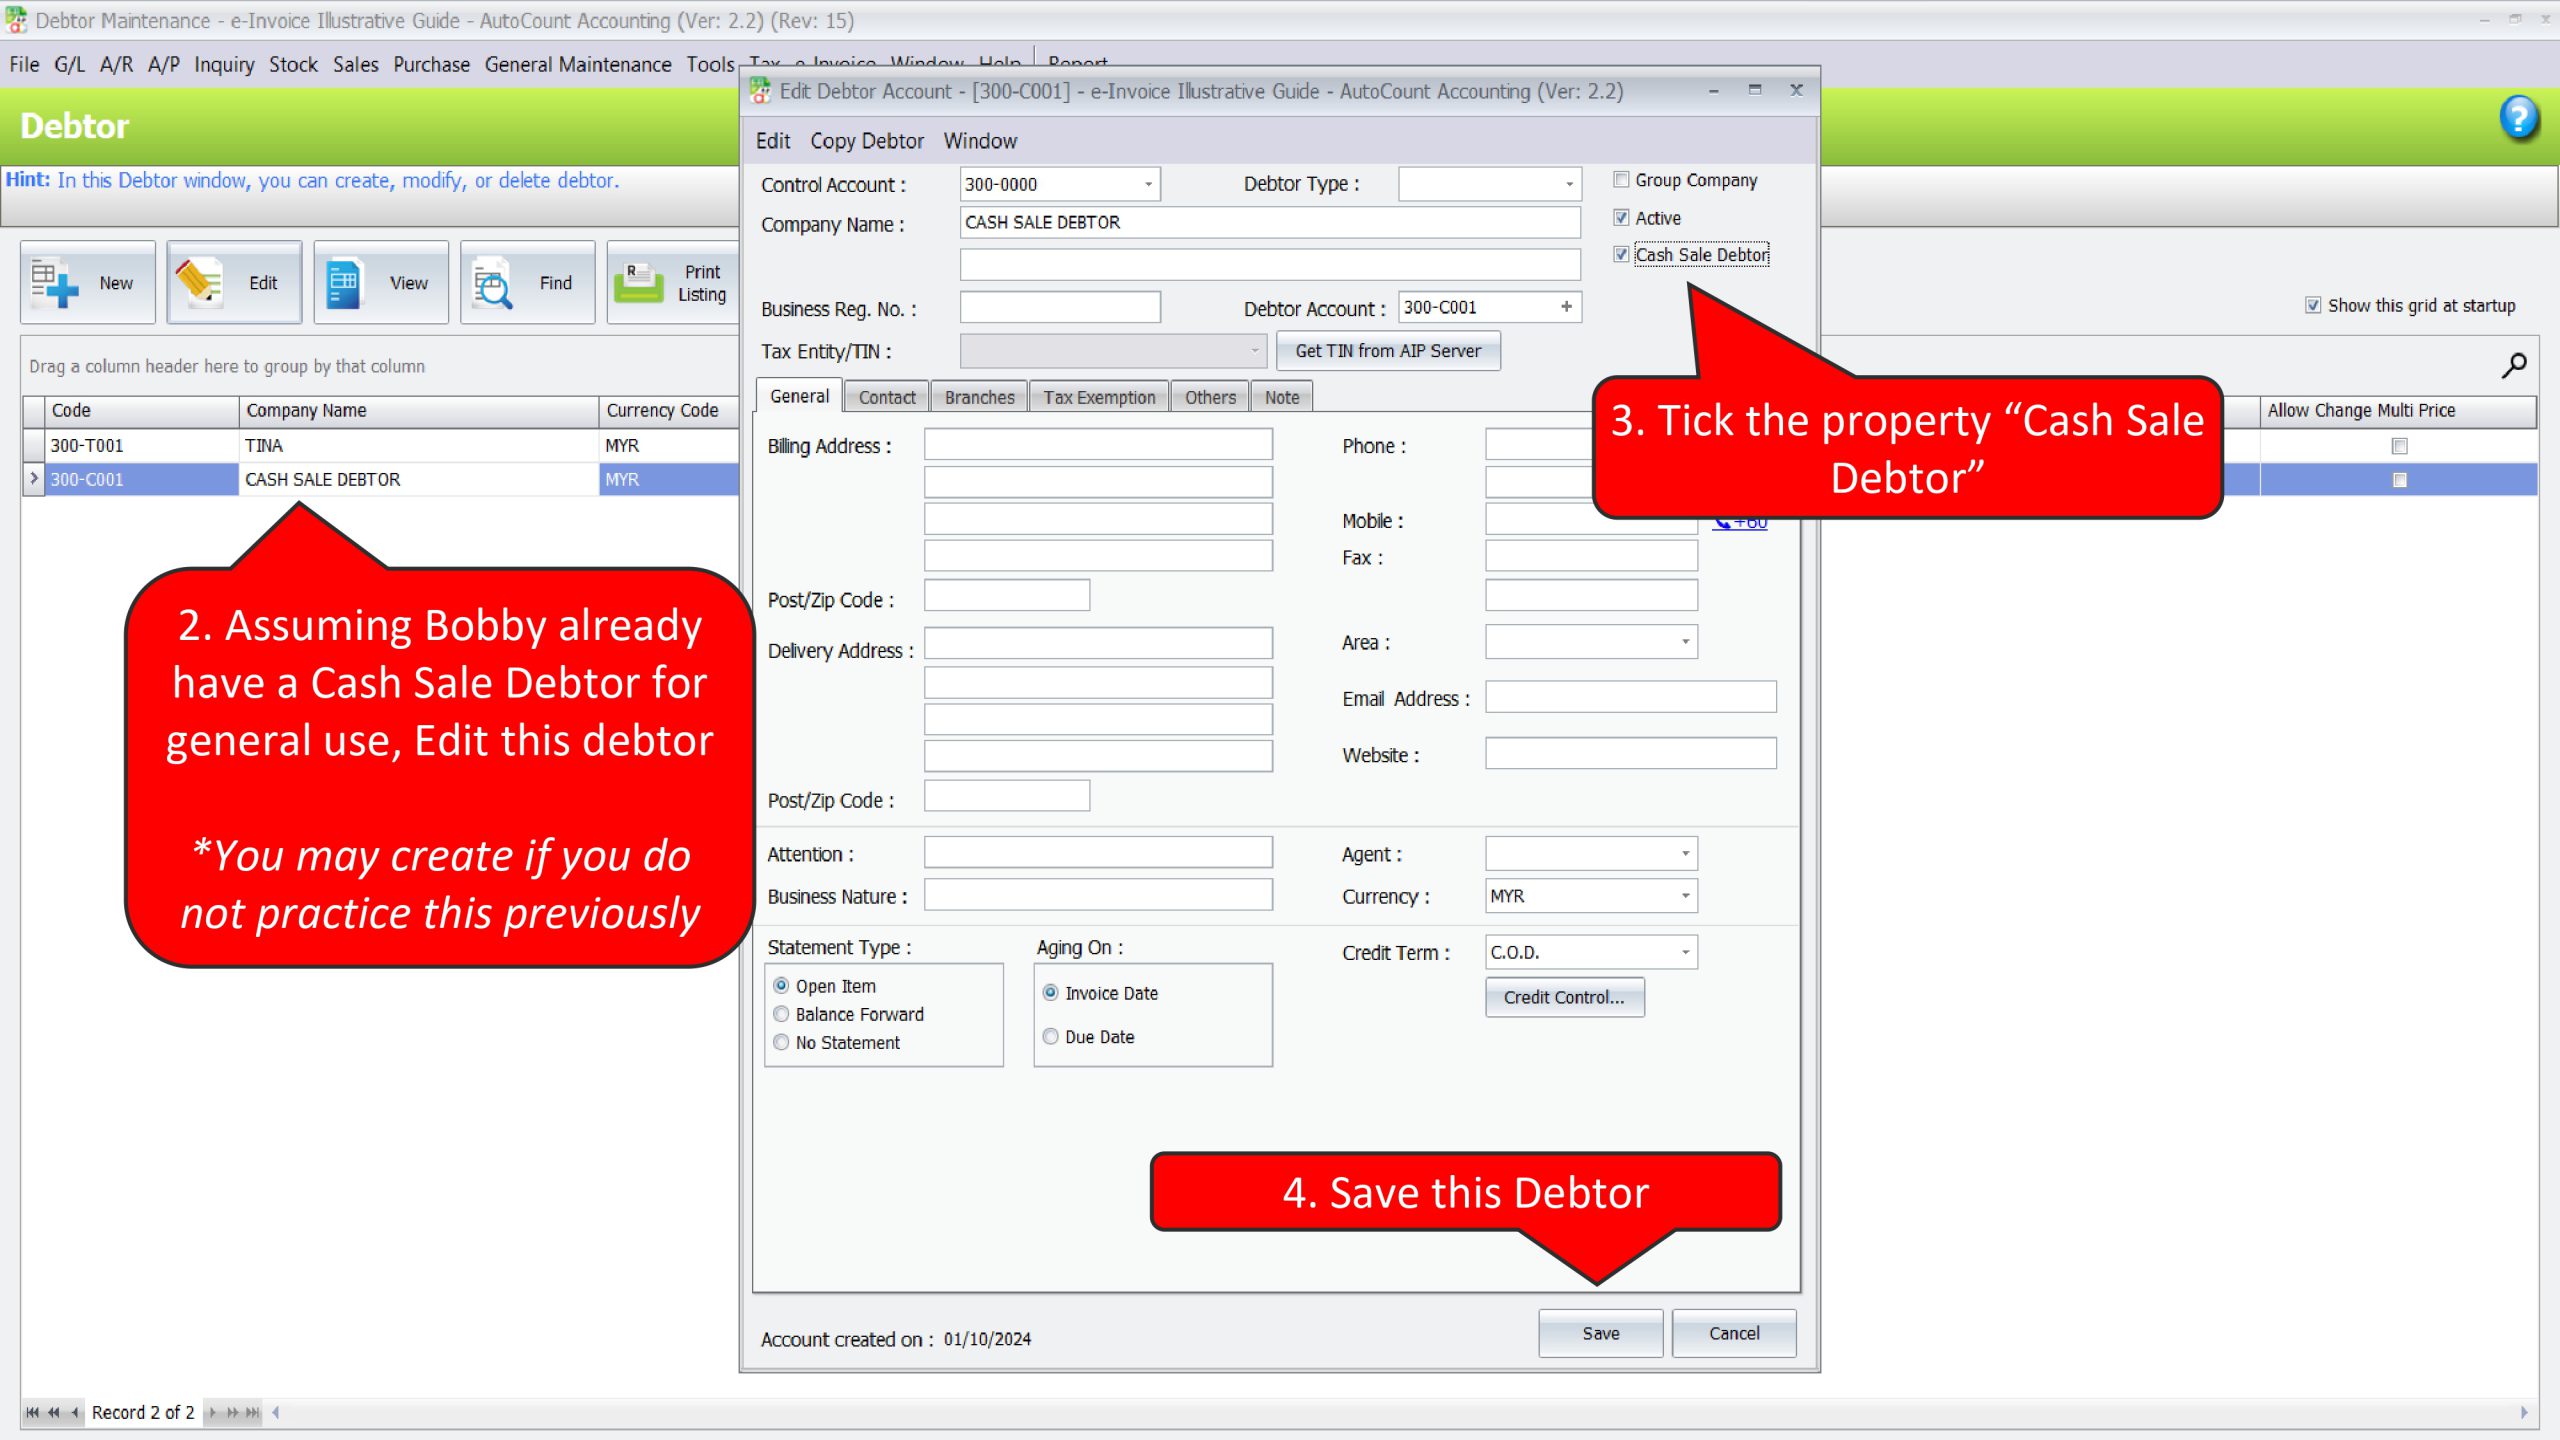Screen dimensions: 2560x1440
Task: Switch to the Others tab
Action: [x=1210, y=397]
